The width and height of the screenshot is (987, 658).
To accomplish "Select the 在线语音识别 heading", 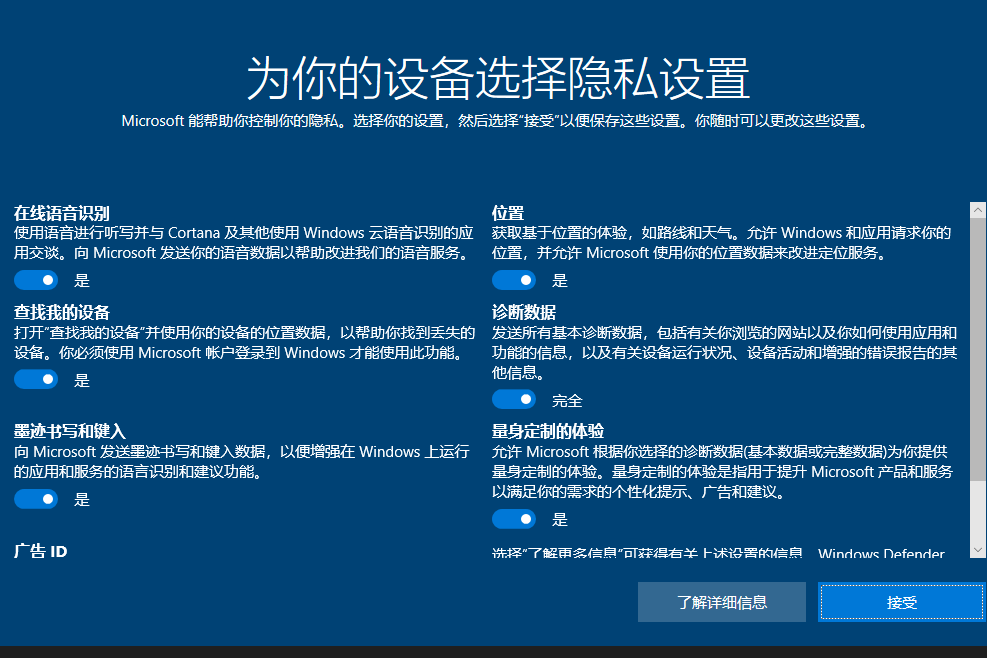I will pyautogui.click(x=62, y=213).
